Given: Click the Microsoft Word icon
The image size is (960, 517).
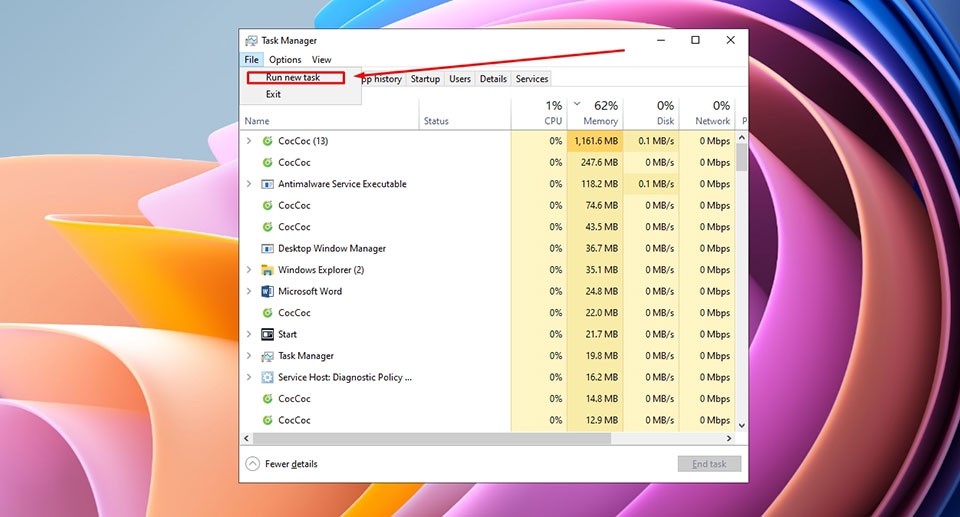Looking at the screenshot, I should click(268, 291).
